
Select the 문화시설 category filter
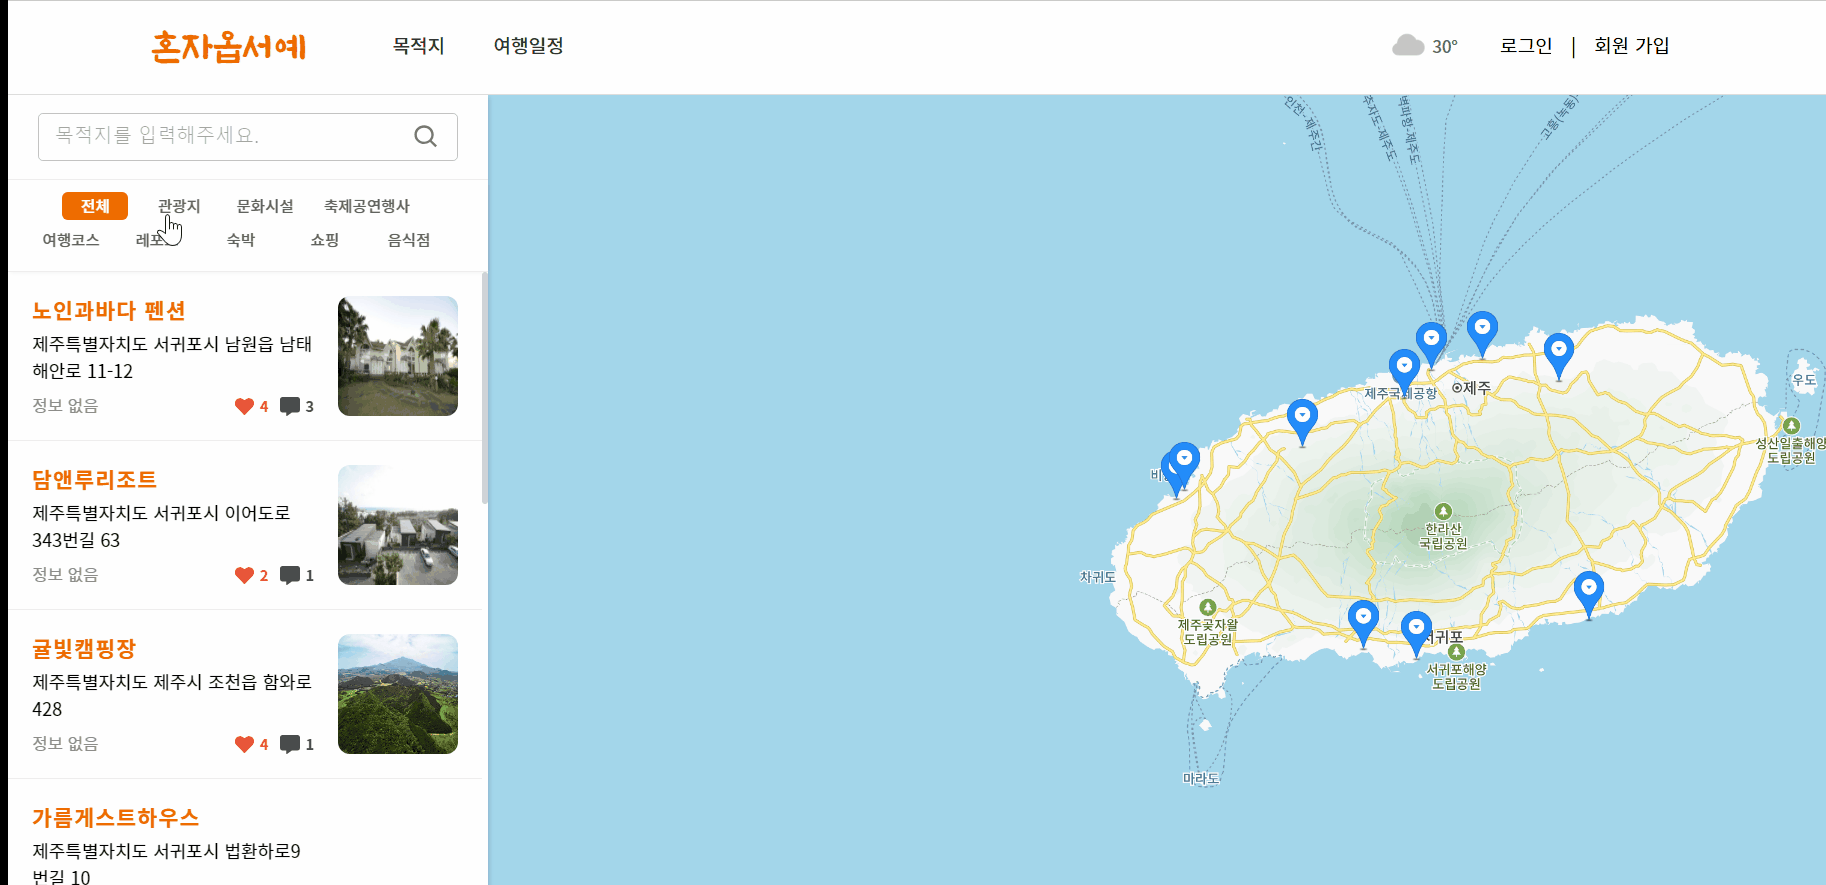click(265, 206)
